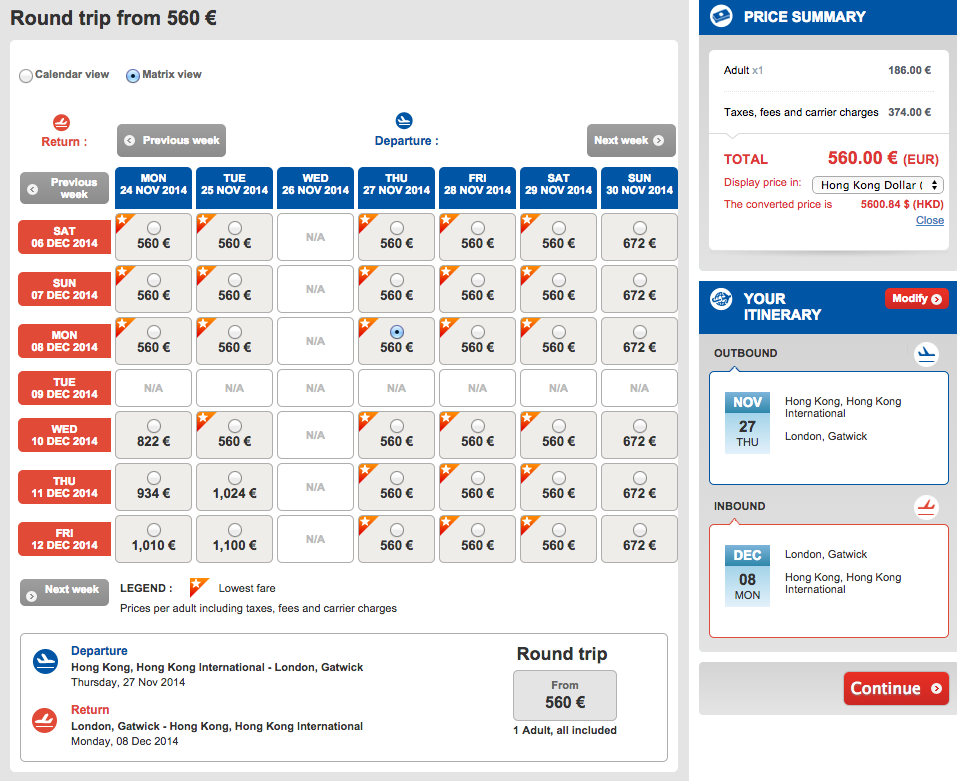Select the Calendar view radio button

pos(26,75)
